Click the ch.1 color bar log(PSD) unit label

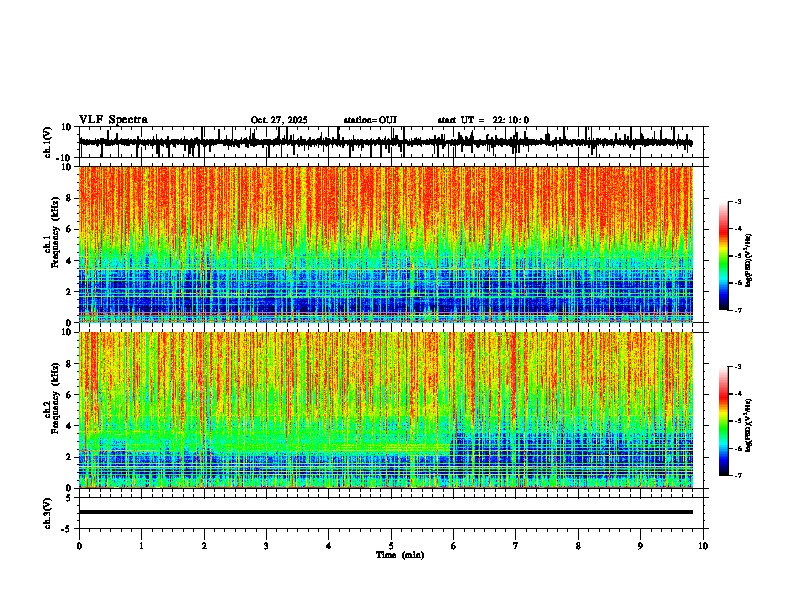(x=749, y=261)
